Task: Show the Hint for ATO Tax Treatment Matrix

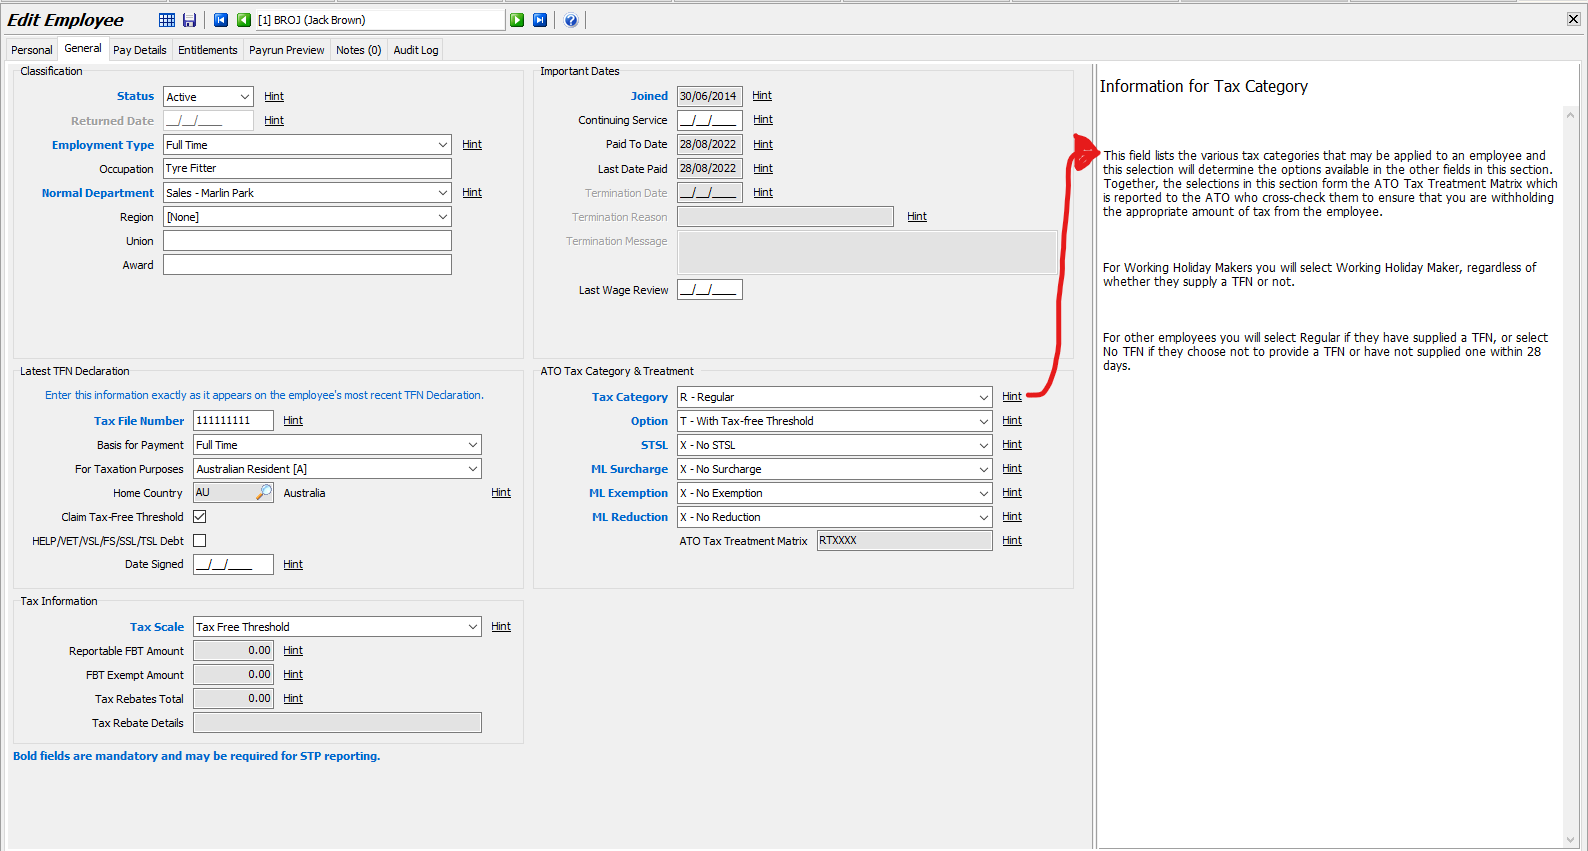Action: pyautogui.click(x=1012, y=541)
